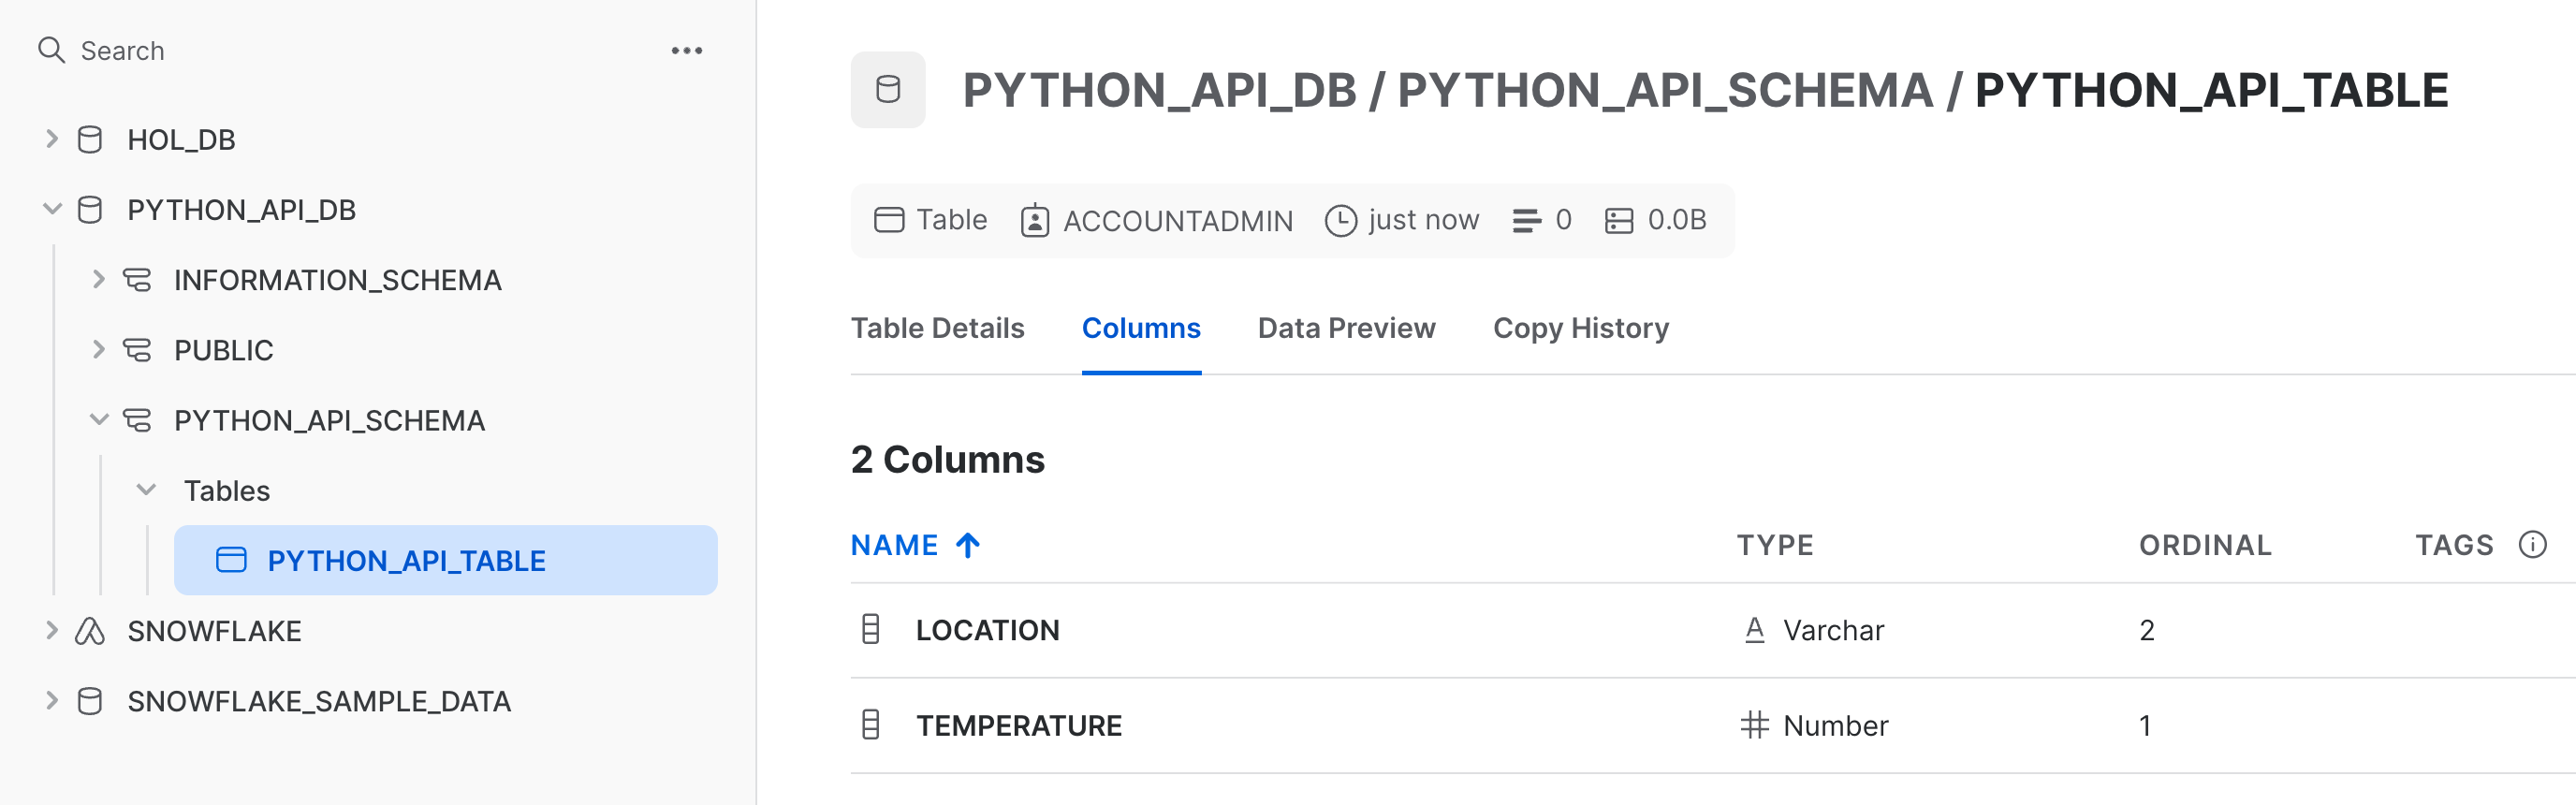Viewport: 2576px width, 805px height.
Task: Open the Data Preview tab
Action: [1346, 328]
